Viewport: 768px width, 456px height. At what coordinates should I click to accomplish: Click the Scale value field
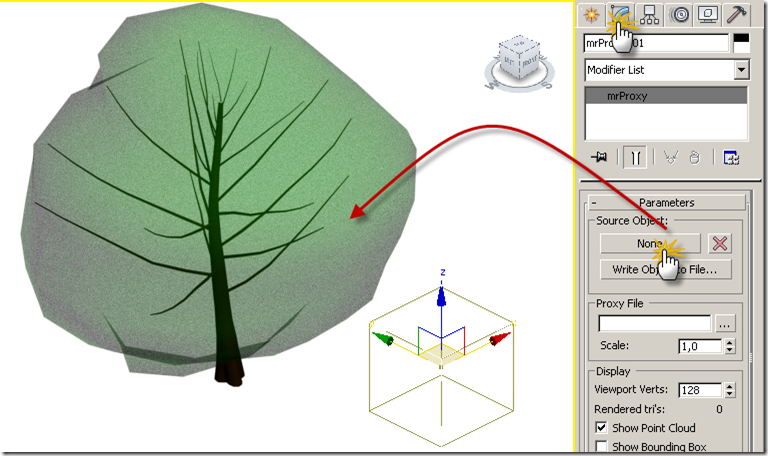point(699,346)
